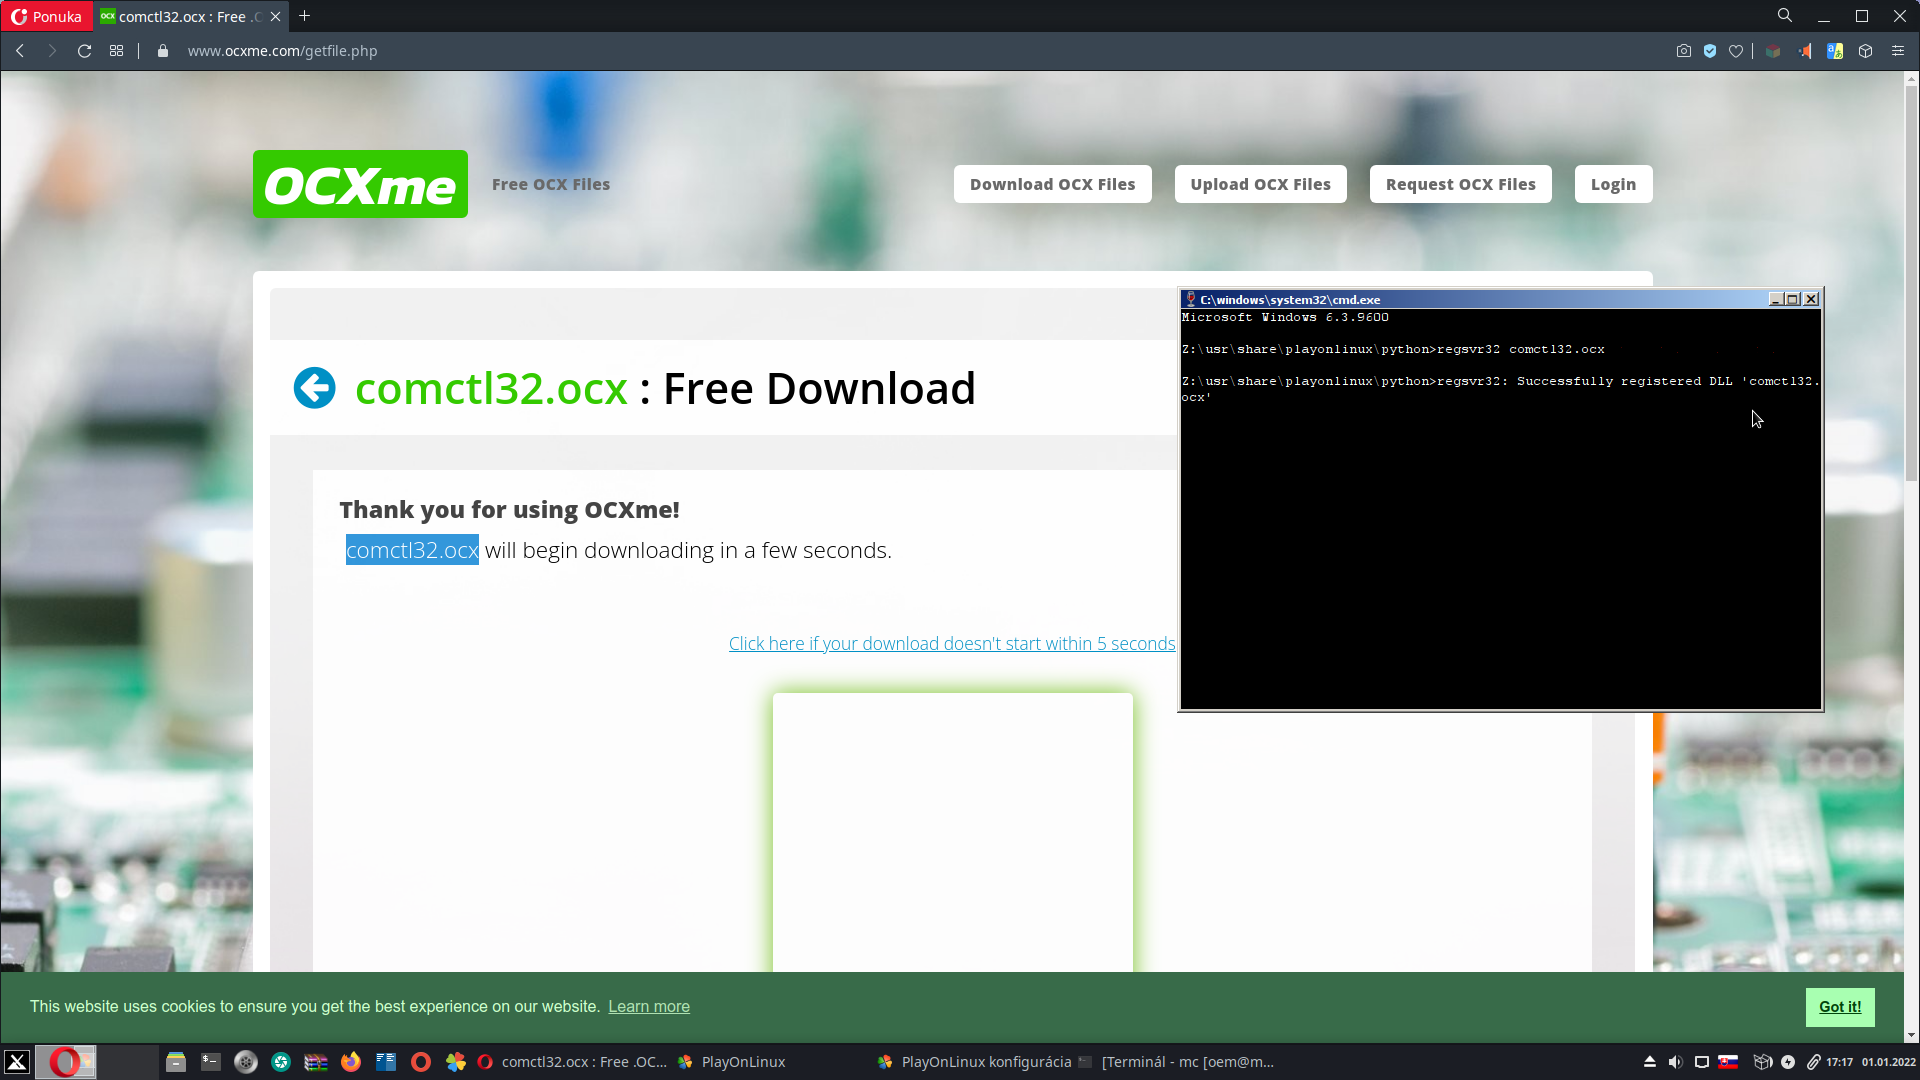Open Opera Easy Setup sliders icon
This screenshot has width=1920, height=1080.
(x=1897, y=51)
